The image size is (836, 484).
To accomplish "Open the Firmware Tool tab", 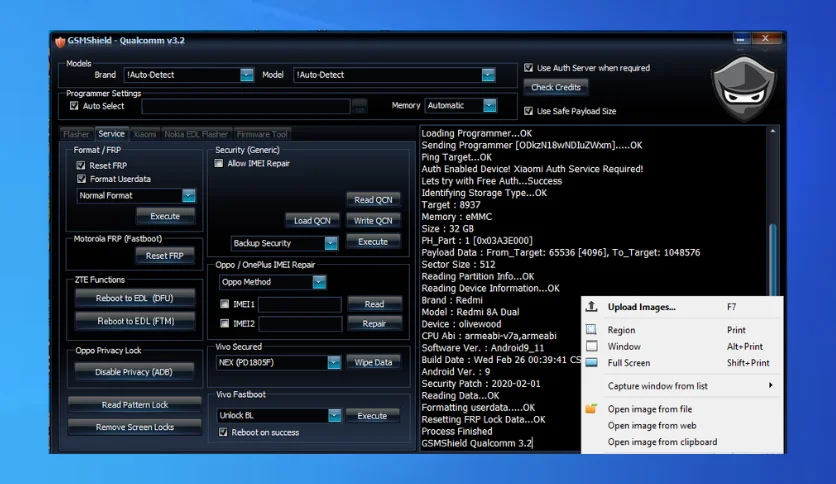I will (262, 134).
